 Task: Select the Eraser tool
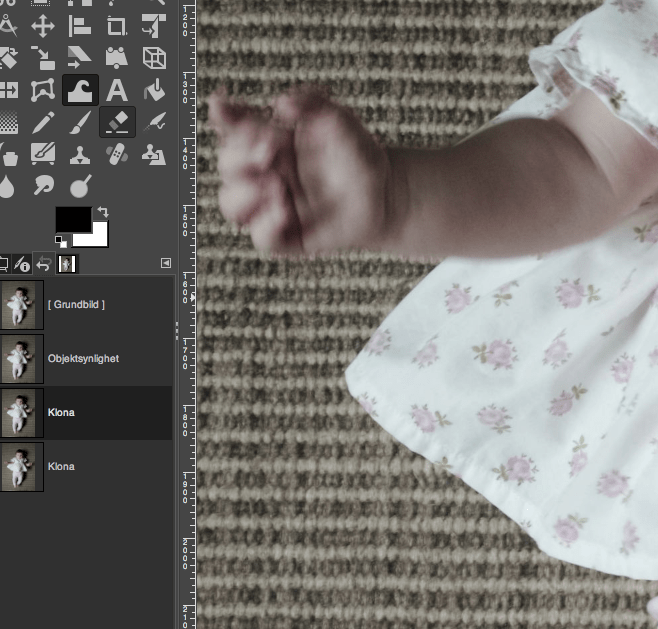pyautogui.click(x=117, y=123)
